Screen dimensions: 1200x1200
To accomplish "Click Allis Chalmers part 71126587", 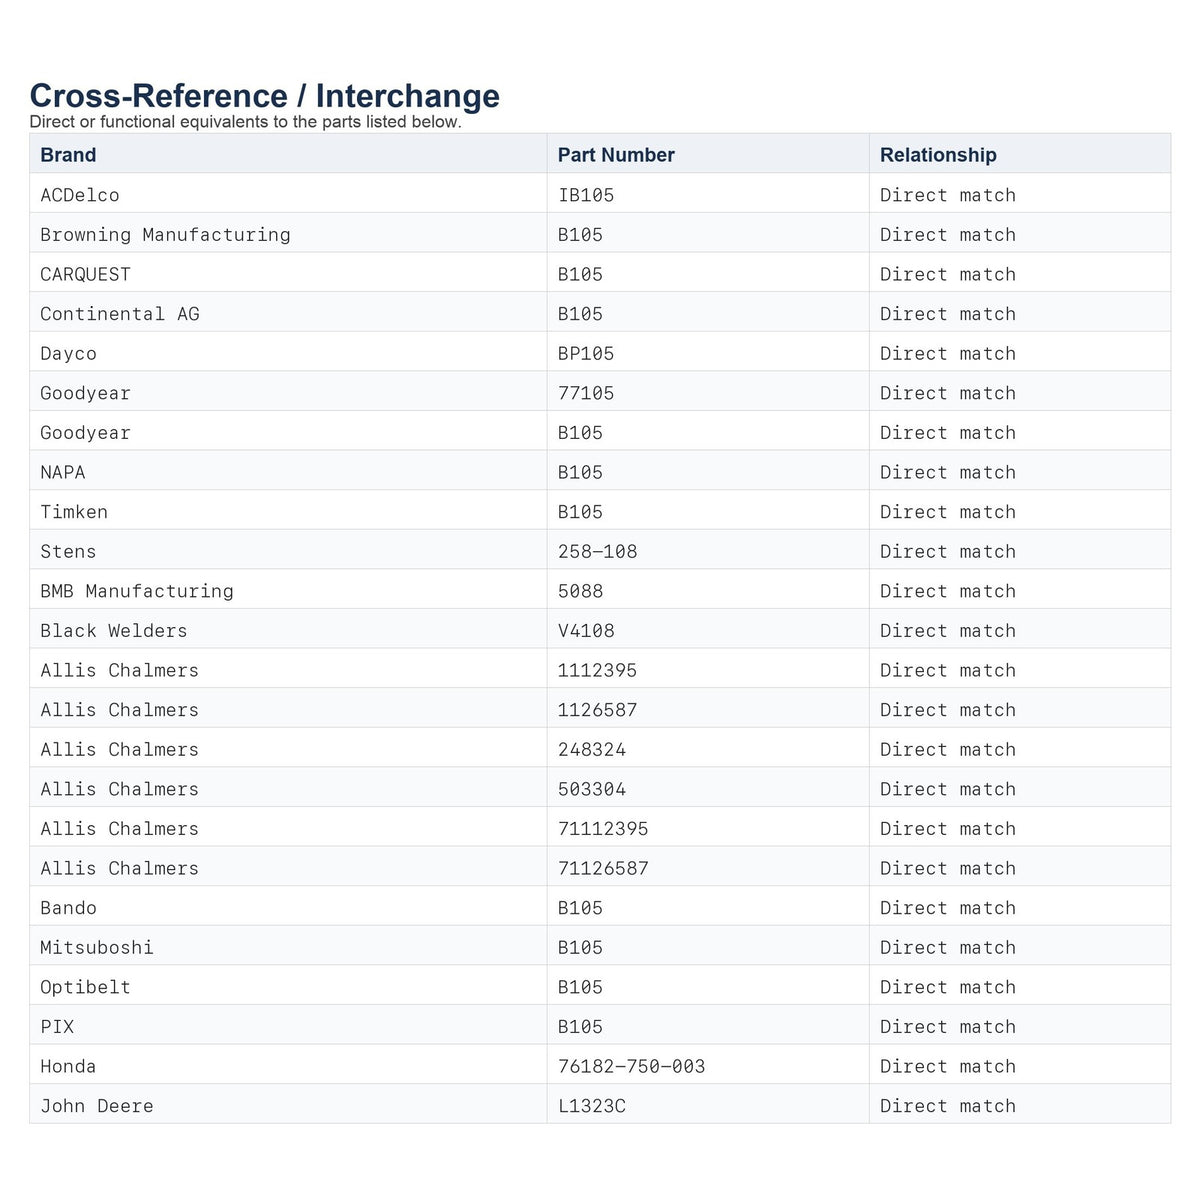I will 603,868.
